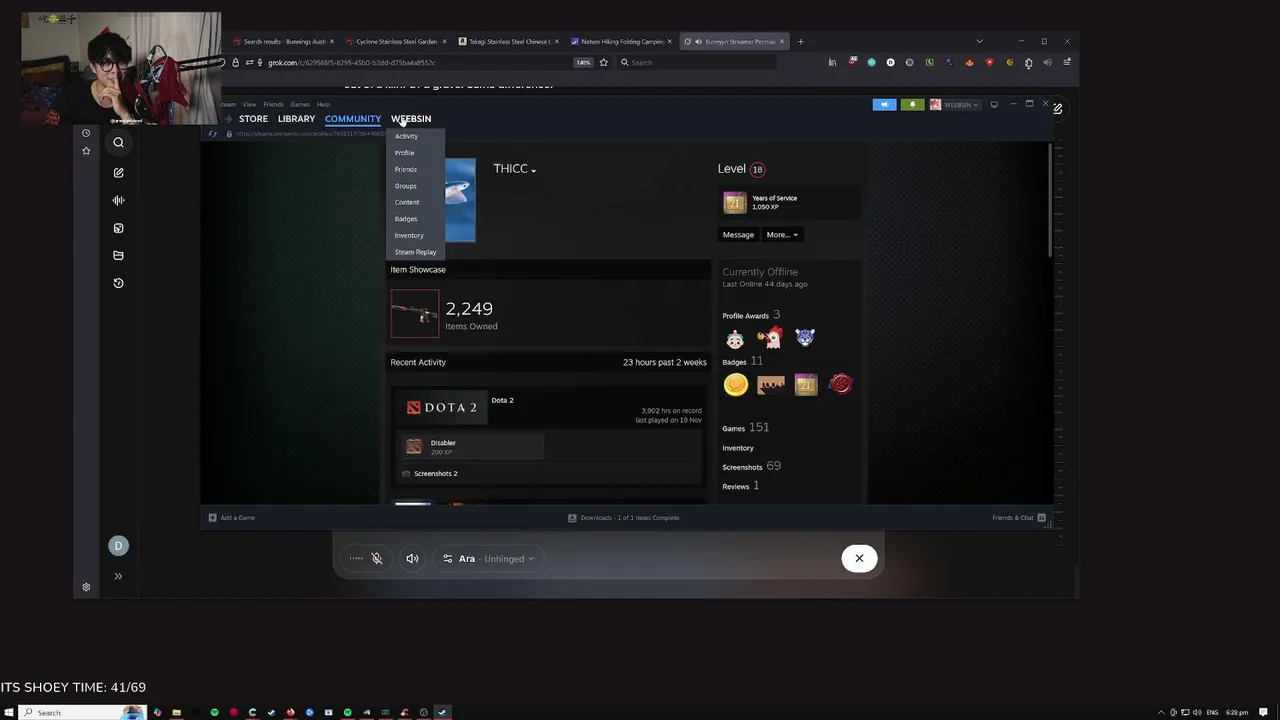Expand the Grok sidebar with double chevron
This screenshot has width=1280, height=720.
click(x=118, y=576)
